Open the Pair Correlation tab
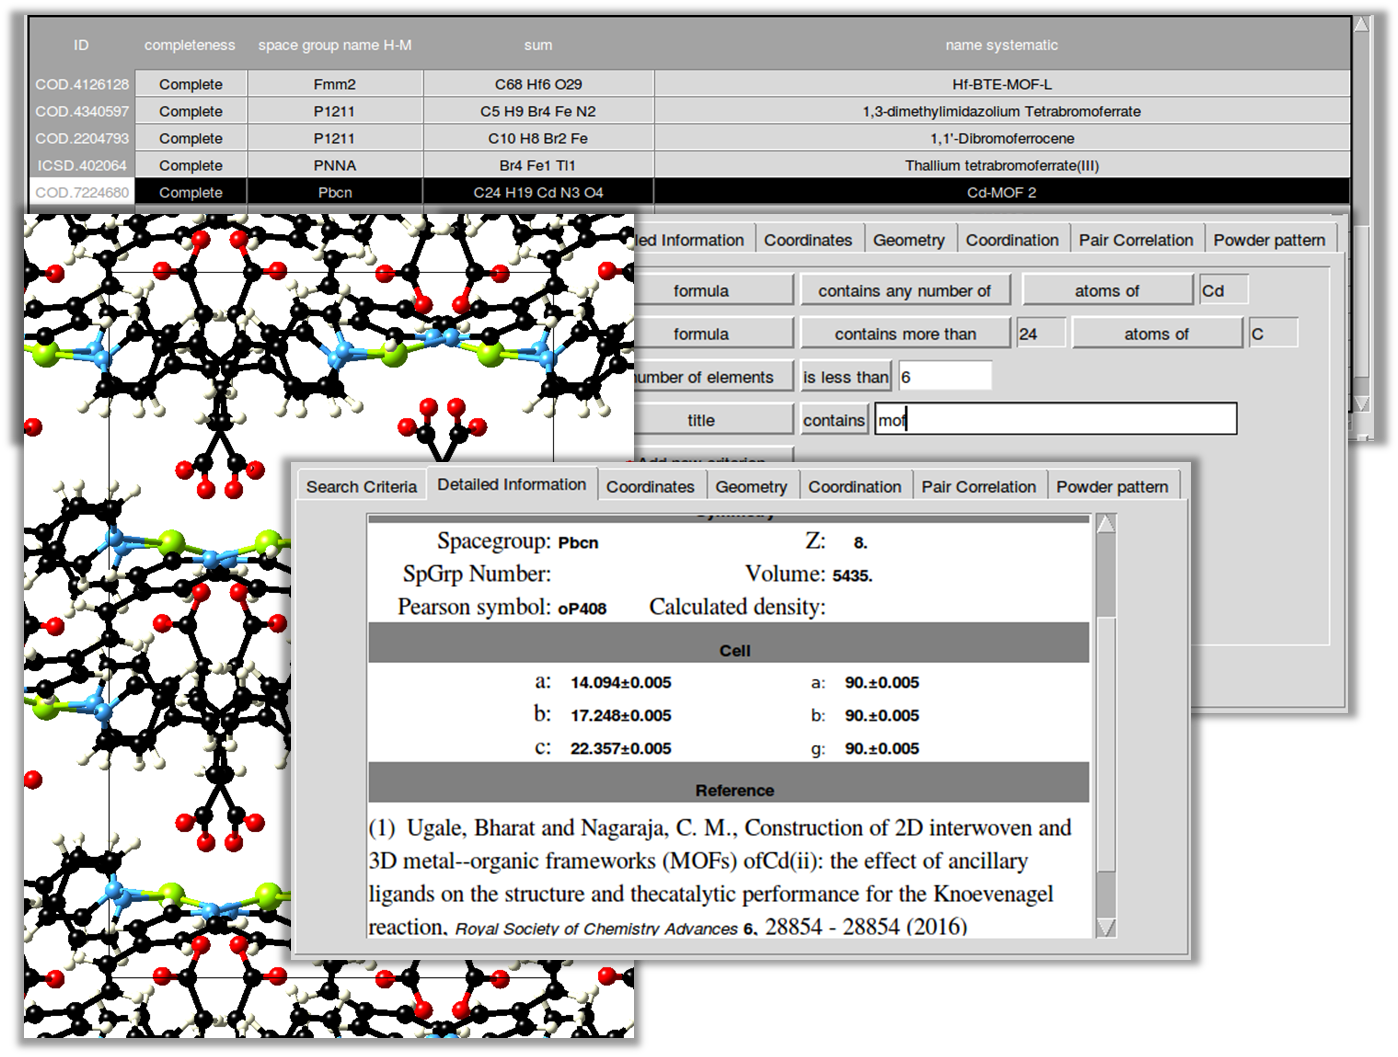This screenshot has height=1057, width=1398. [x=980, y=486]
